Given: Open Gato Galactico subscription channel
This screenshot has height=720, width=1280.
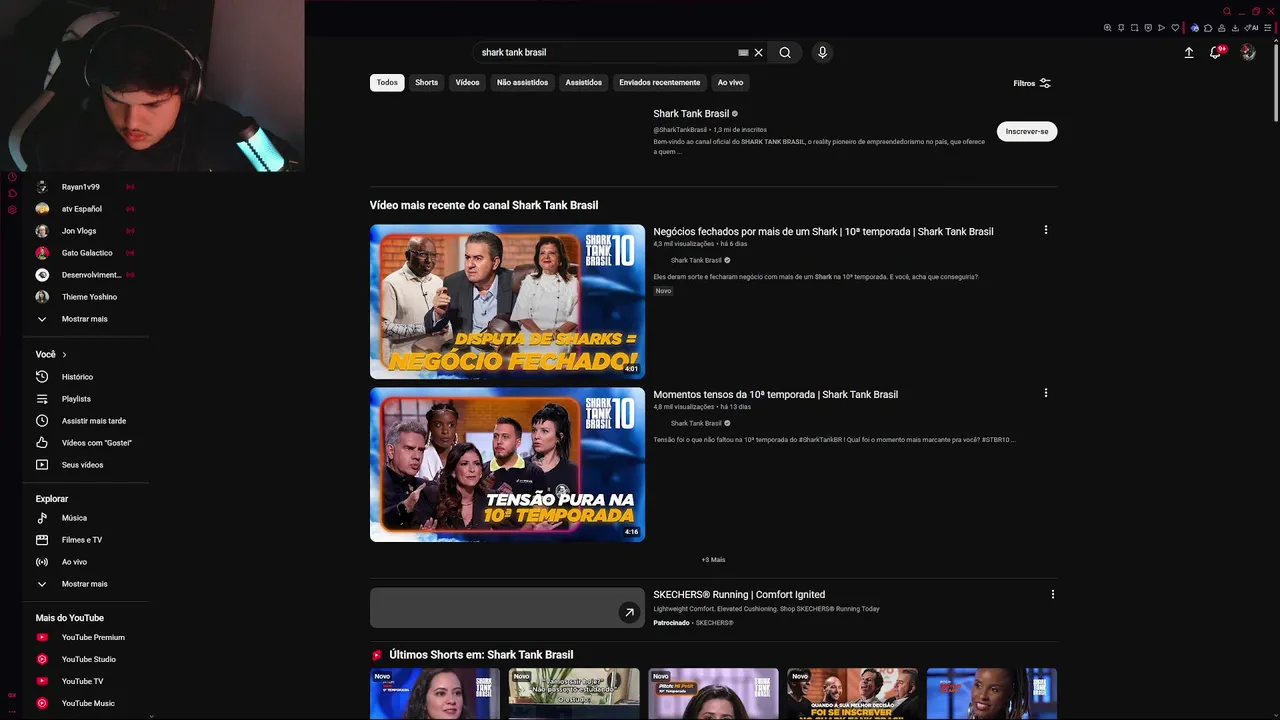Looking at the screenshot, I should [86, 253].
